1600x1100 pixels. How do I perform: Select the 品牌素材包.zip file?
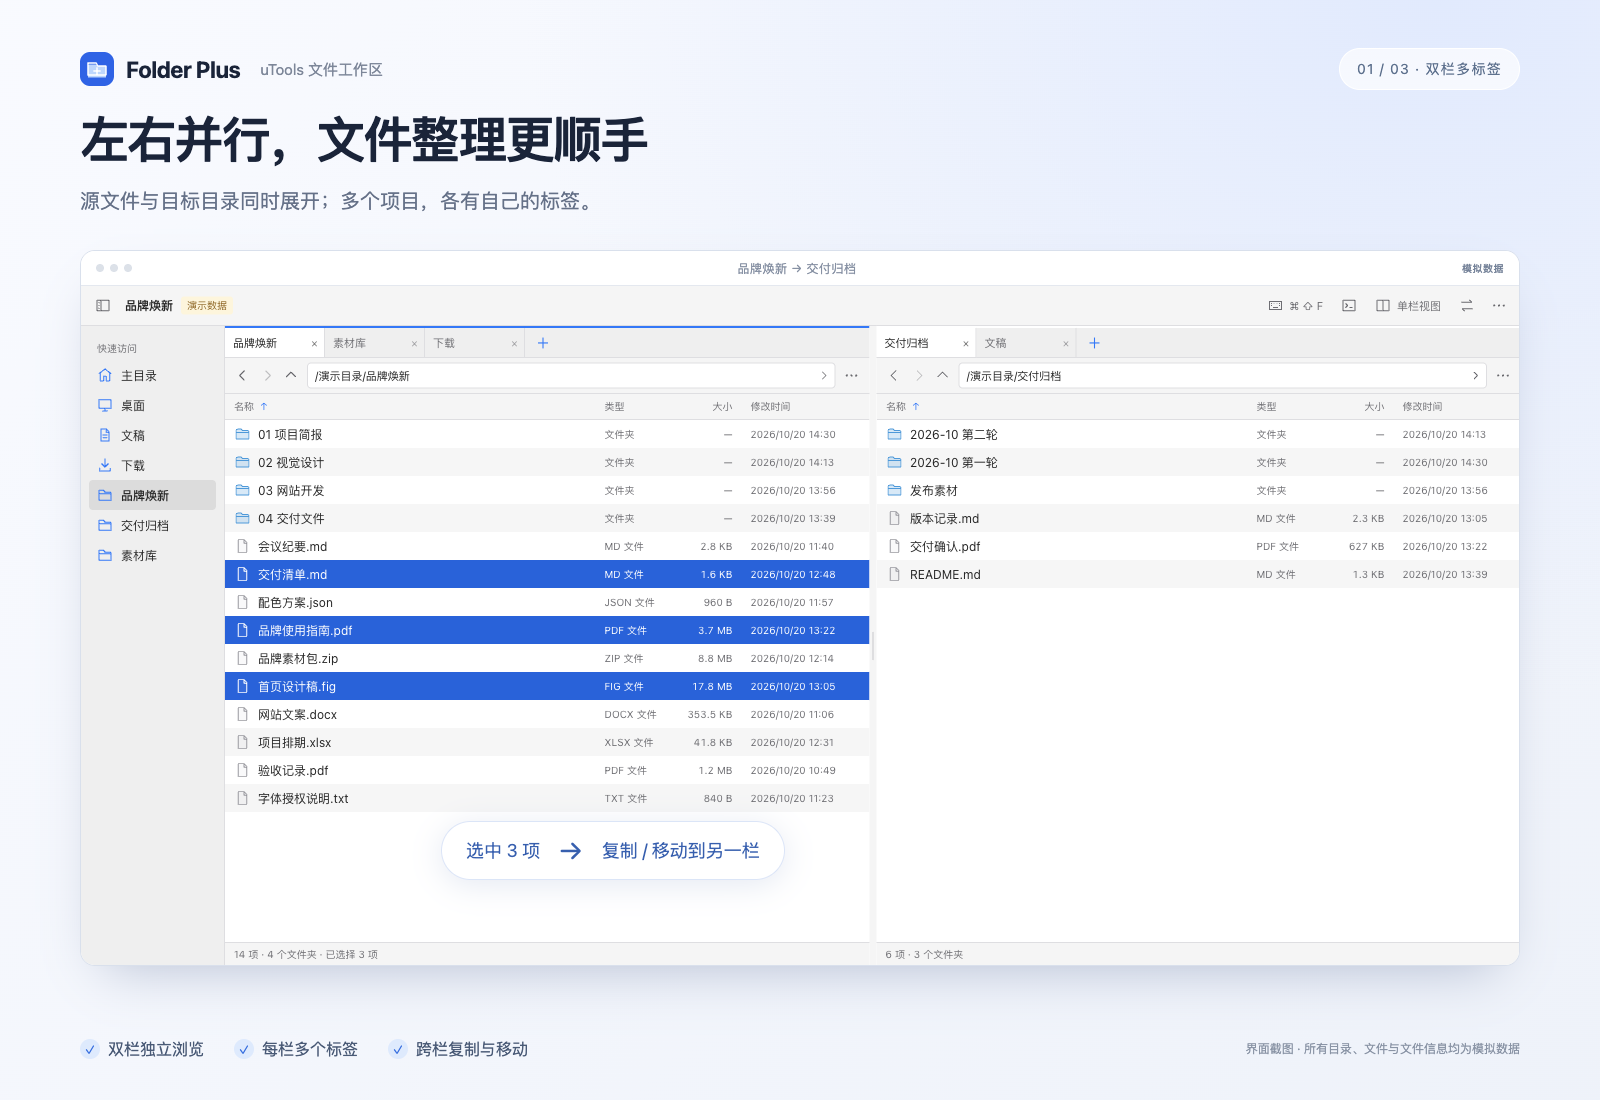547,659
